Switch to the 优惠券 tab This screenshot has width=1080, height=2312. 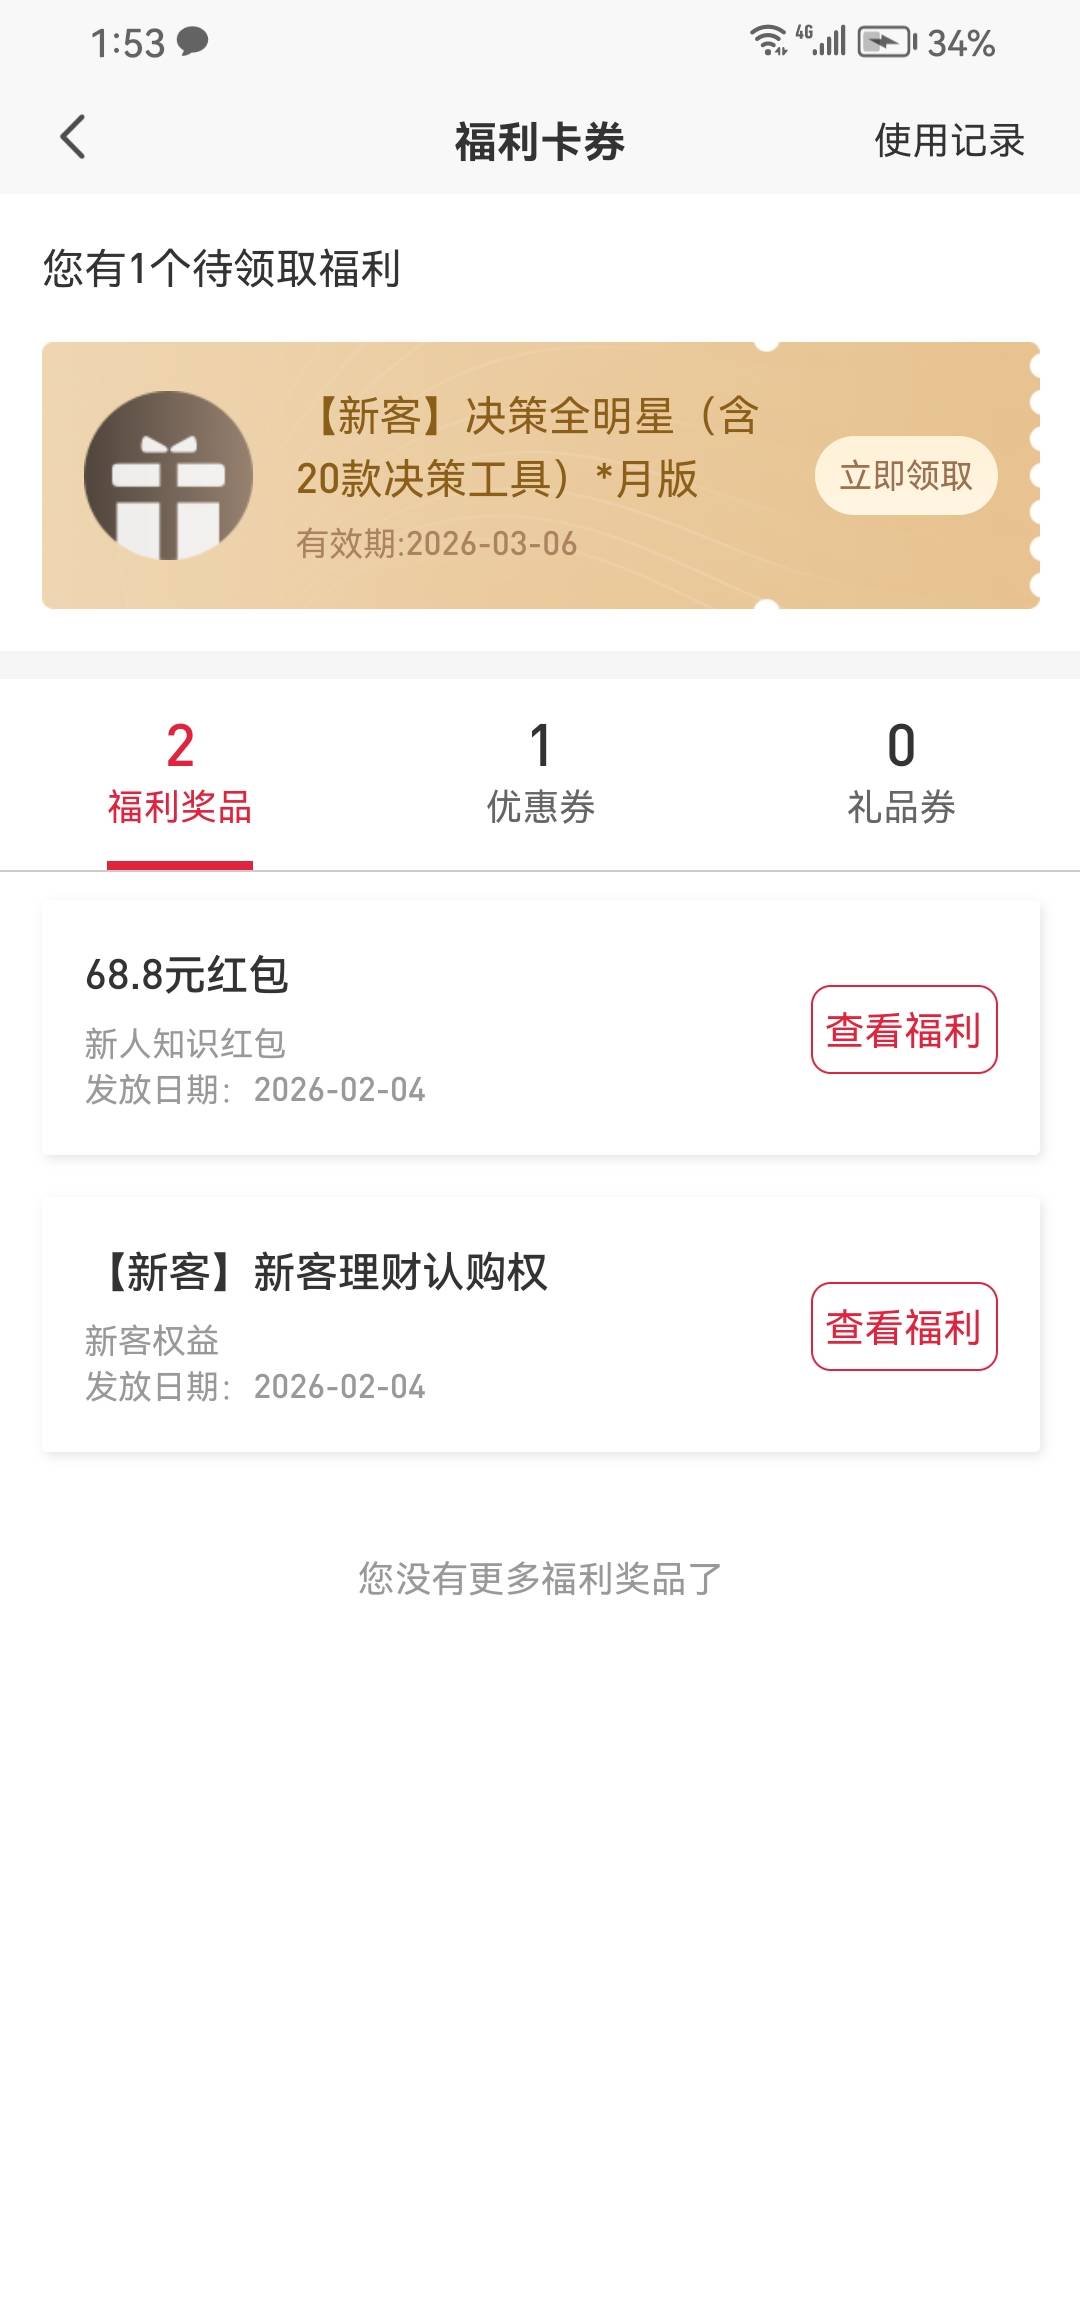click(x=540, y=774)
